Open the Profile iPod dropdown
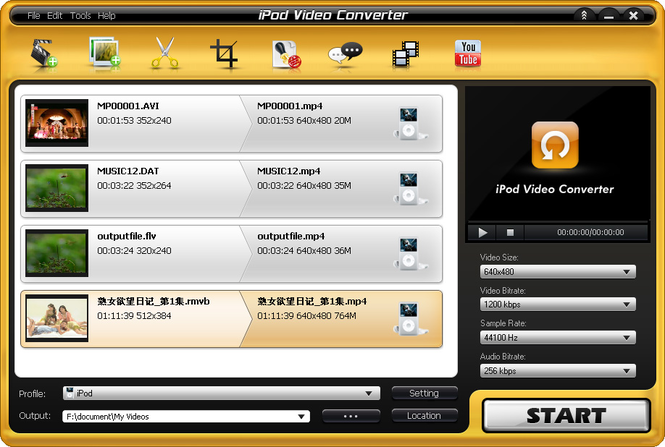The width and height of the screenshot is (665, 447). click(x=221, y=393)
